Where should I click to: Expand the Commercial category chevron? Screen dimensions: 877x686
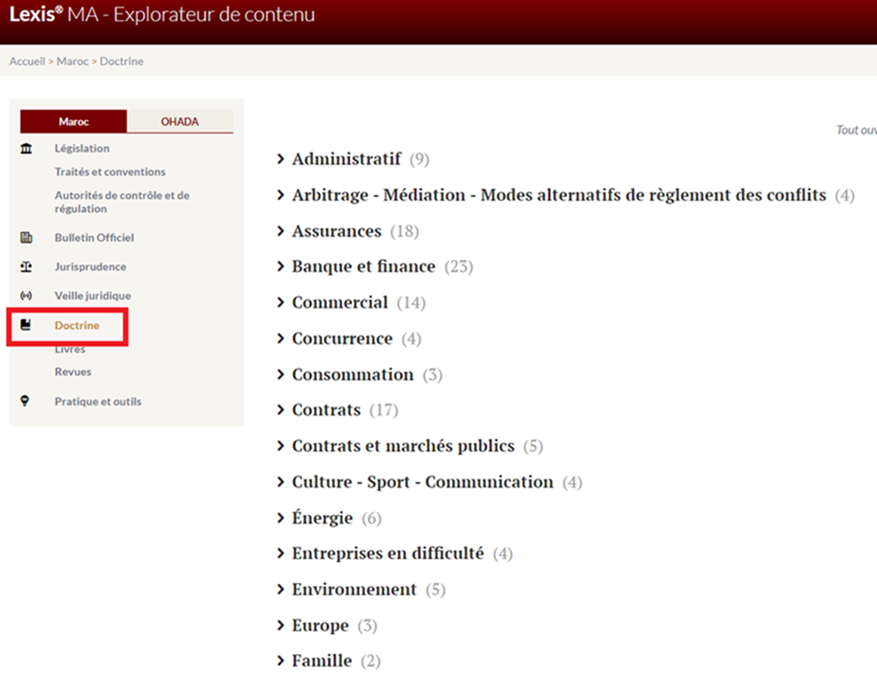[281, 302]
